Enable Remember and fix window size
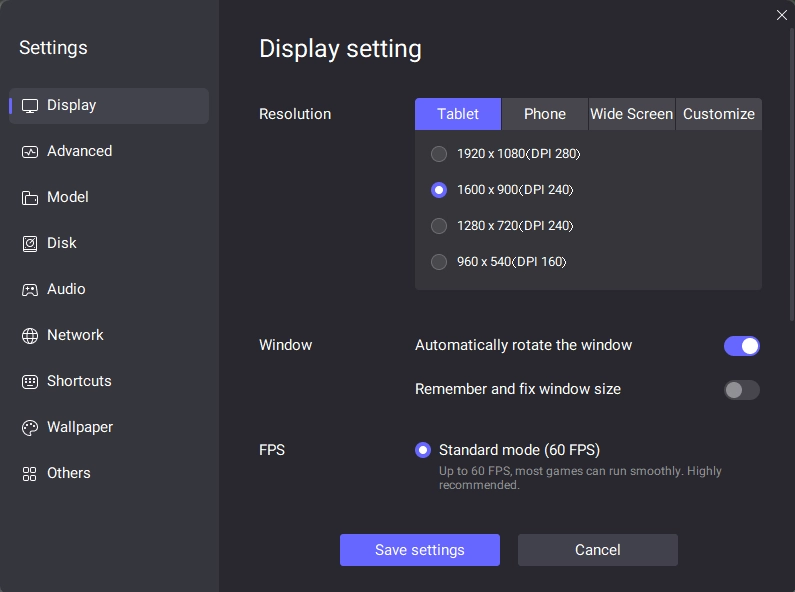This screenshot has width=795, height=592. click(x=741, y=390)
